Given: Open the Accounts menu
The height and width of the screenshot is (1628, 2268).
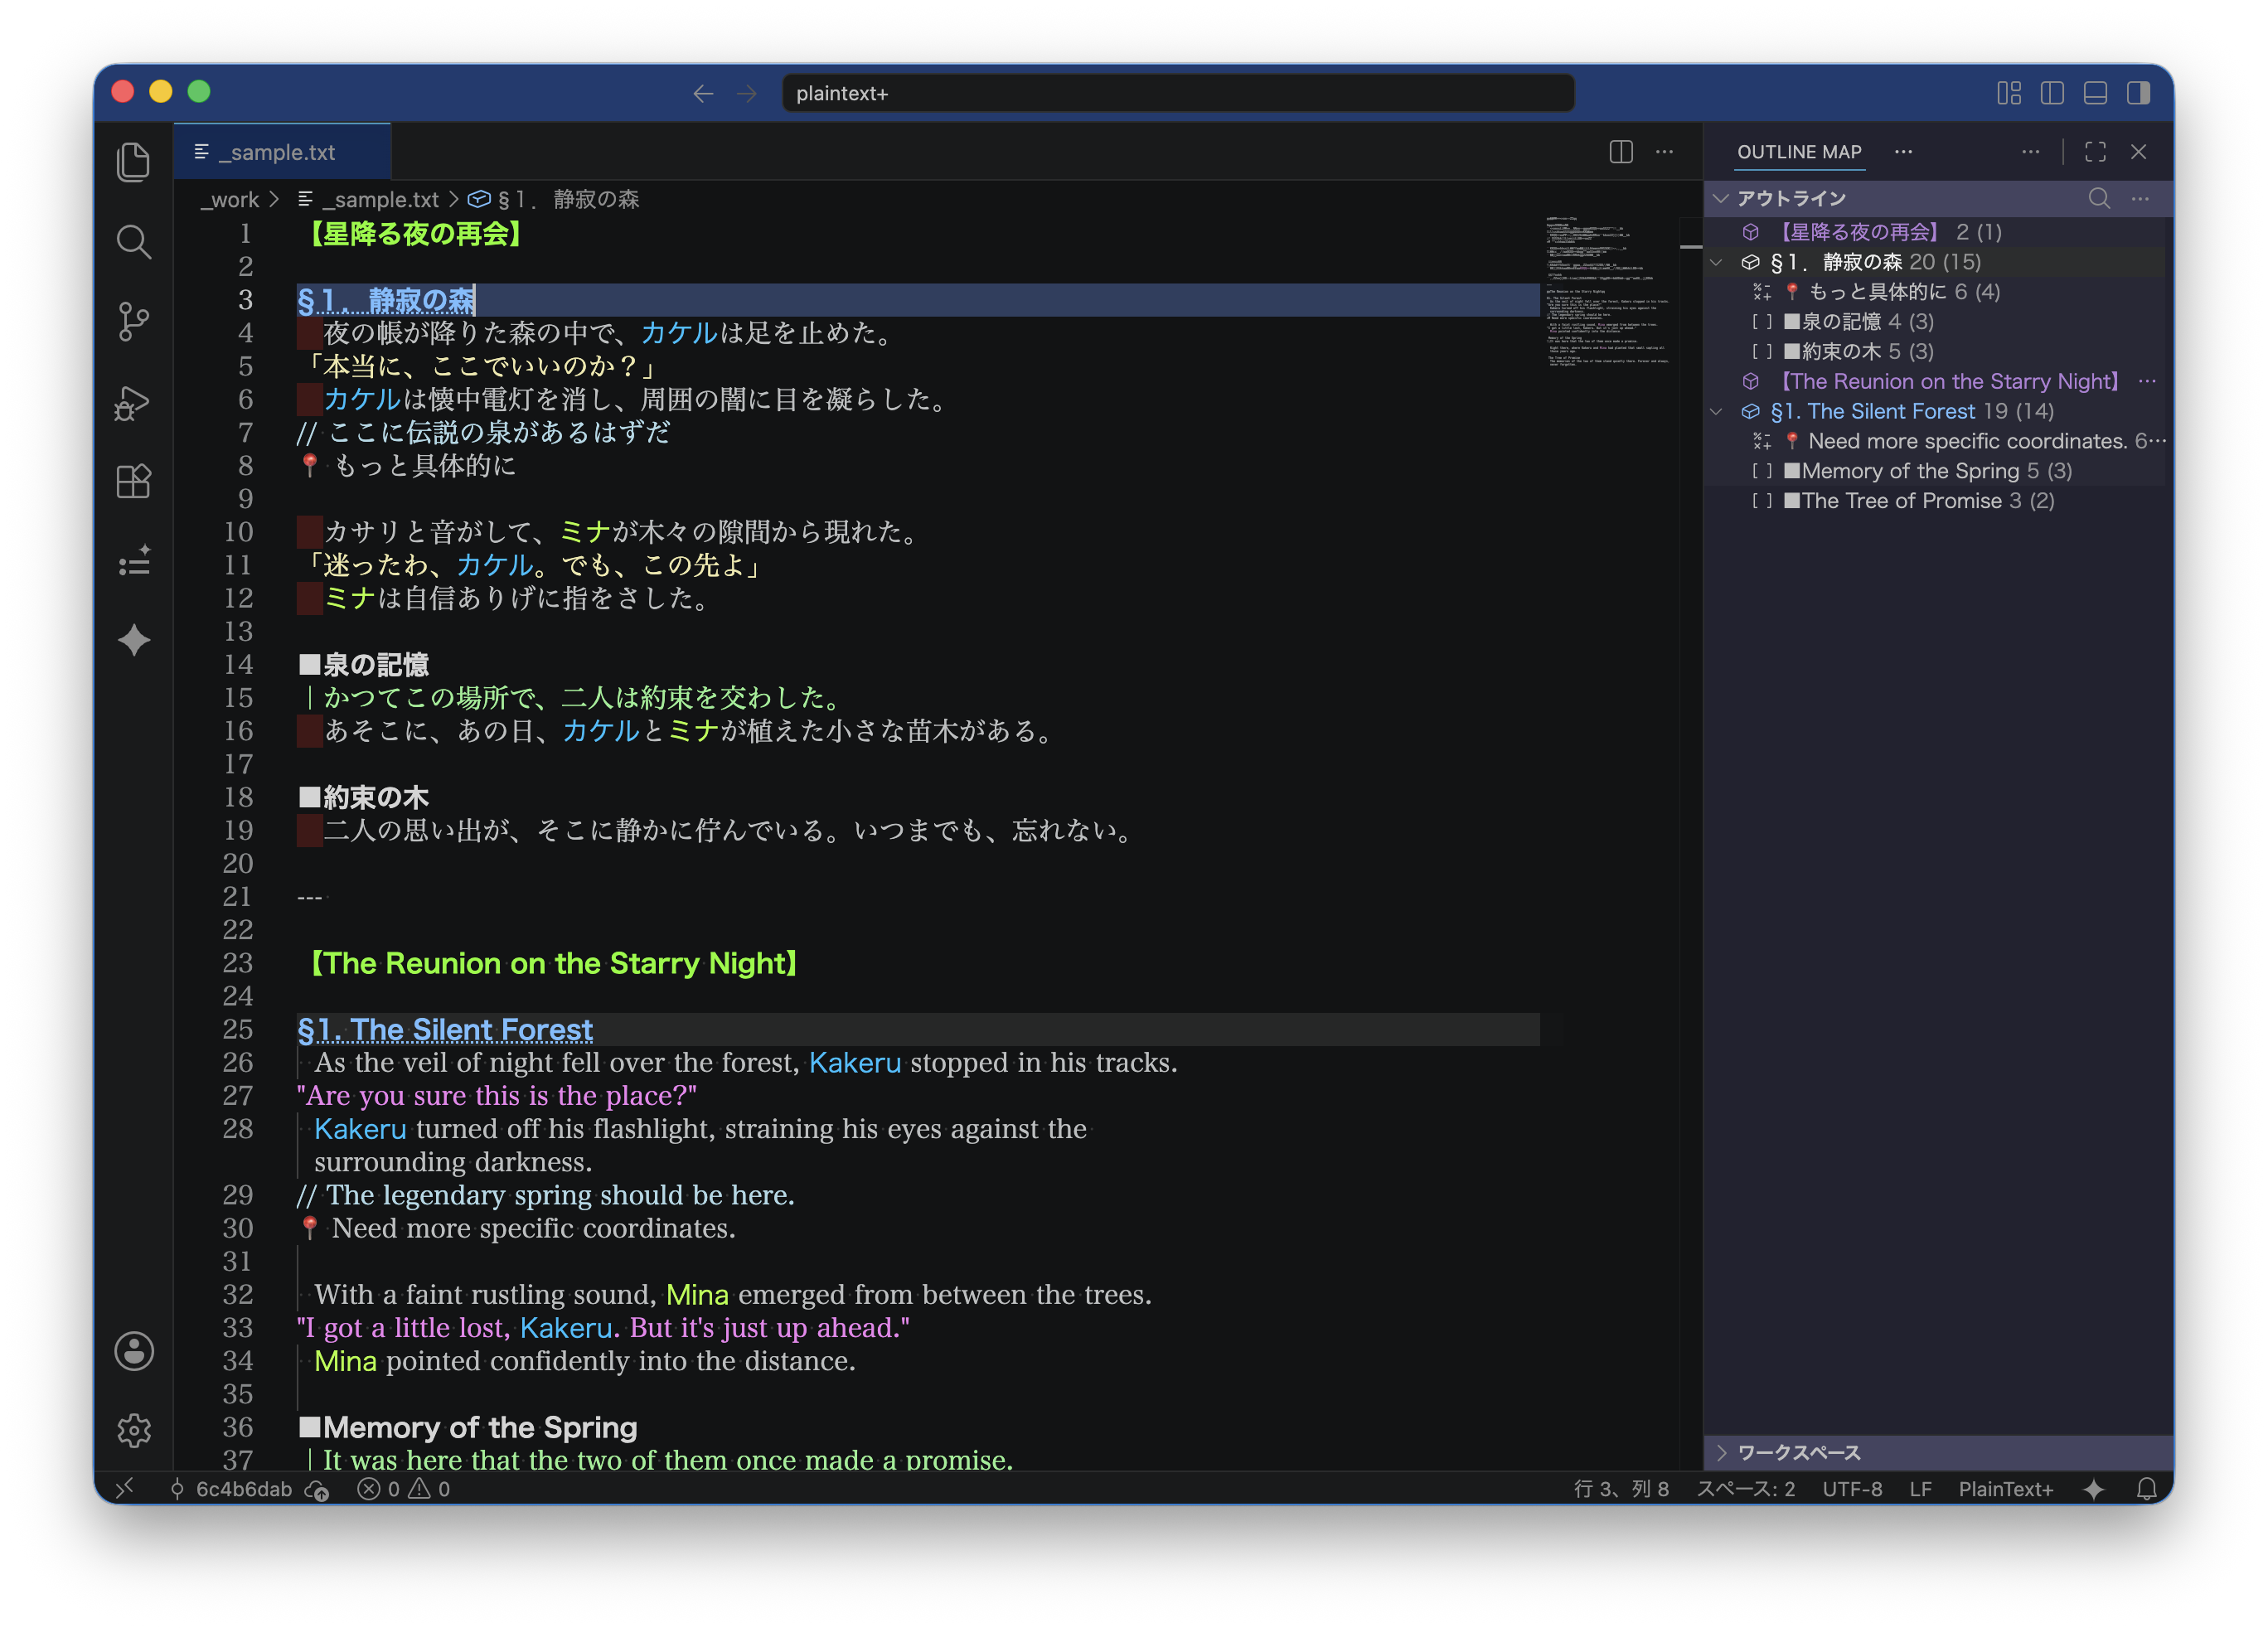Looking at the screenshot, I should click(x=133, y=1351).
